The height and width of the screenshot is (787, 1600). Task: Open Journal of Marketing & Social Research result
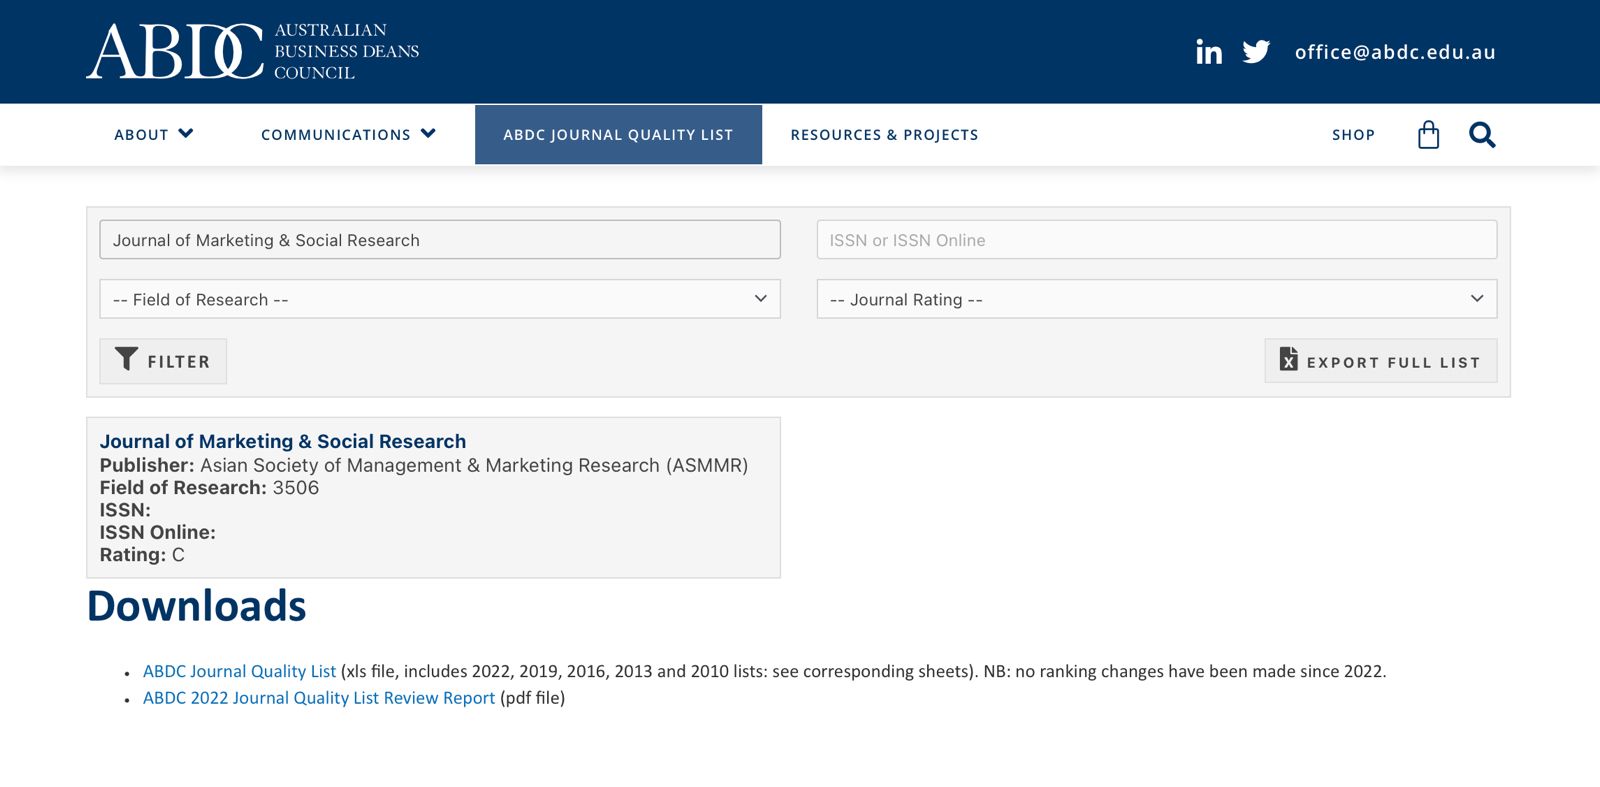click(x=283, y=441)
